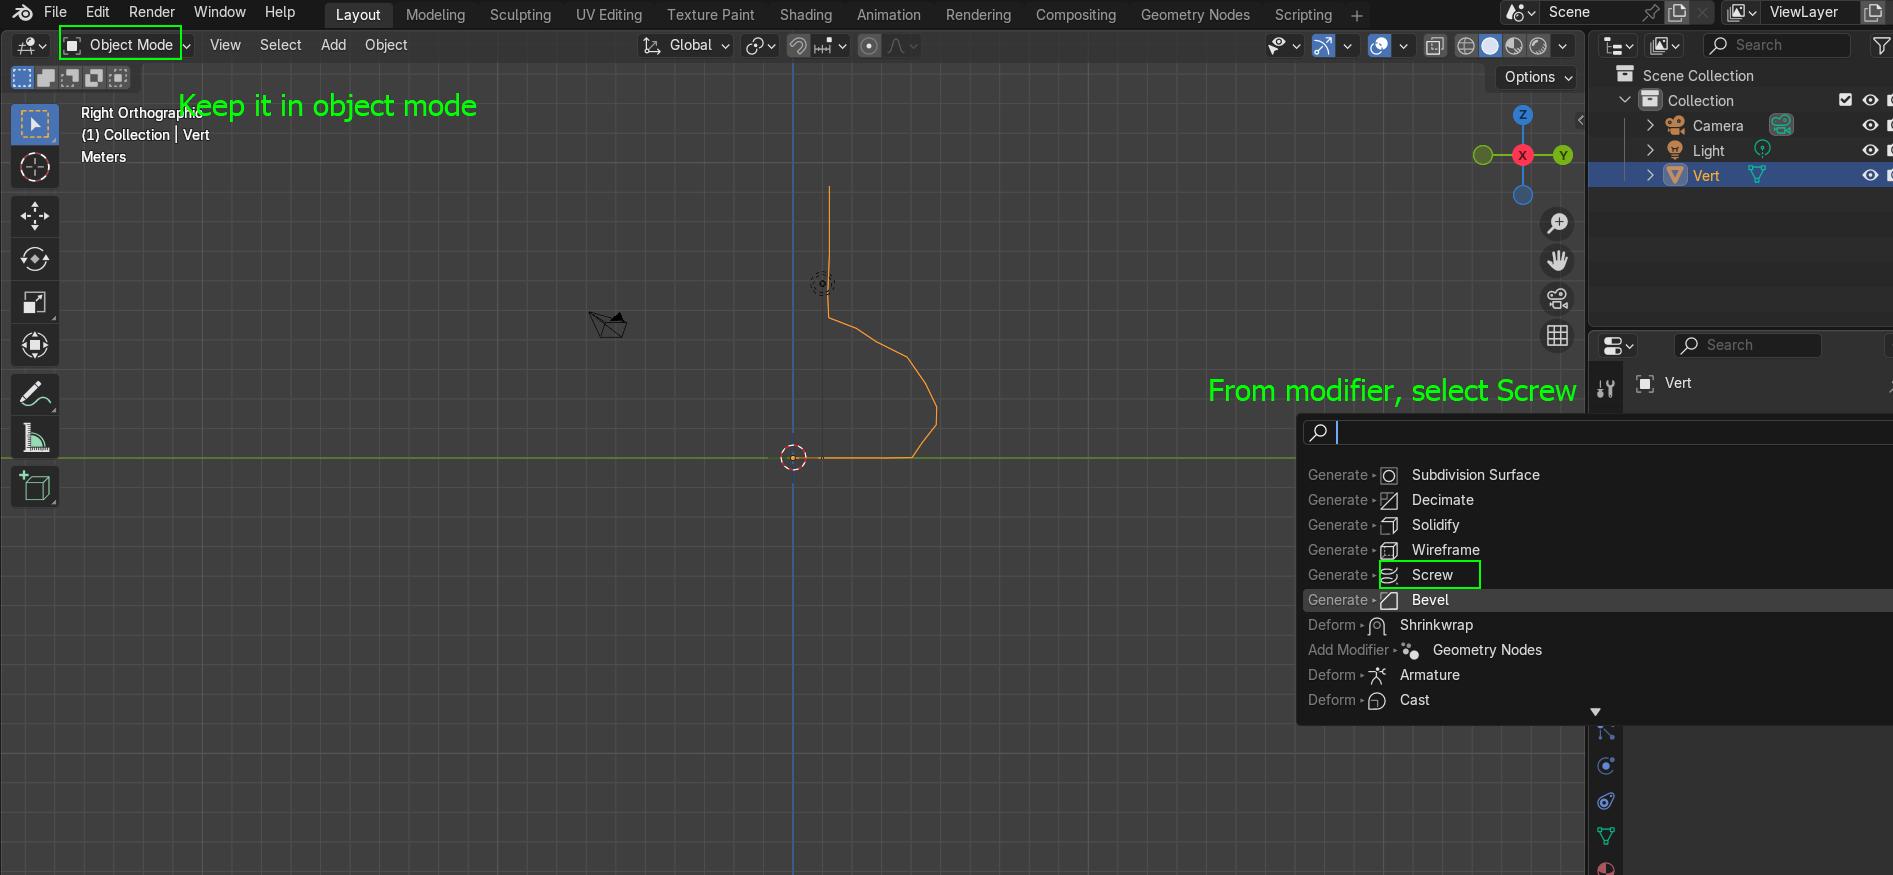Switch to wireframe viewport shading
1893x875 pixels.
click(1466, 46)
